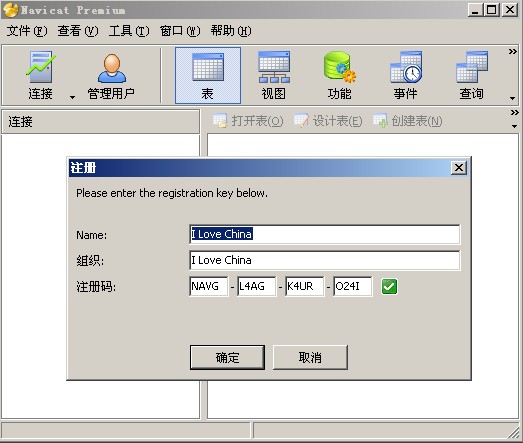Click the 连接 panel header
The image size is (523, 443).
[x=100, y=122]
